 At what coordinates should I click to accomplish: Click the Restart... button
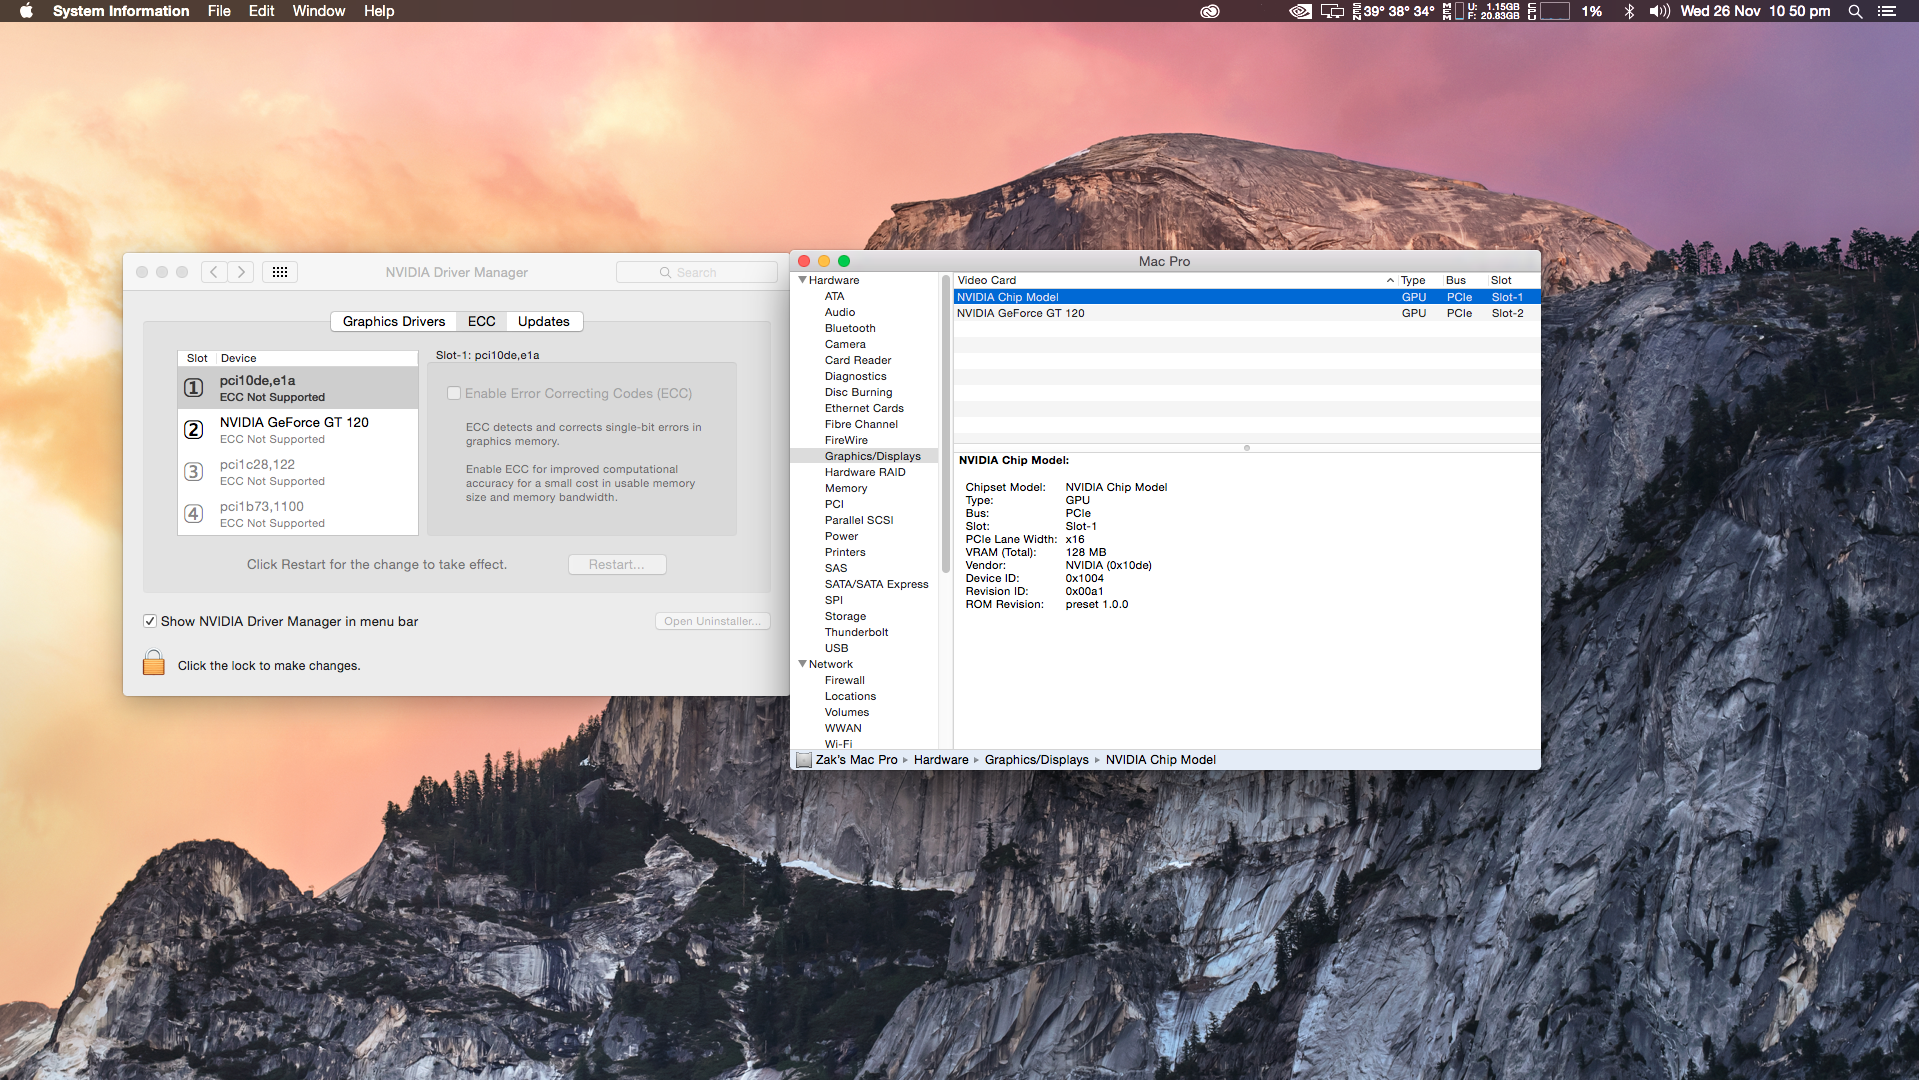617,565
